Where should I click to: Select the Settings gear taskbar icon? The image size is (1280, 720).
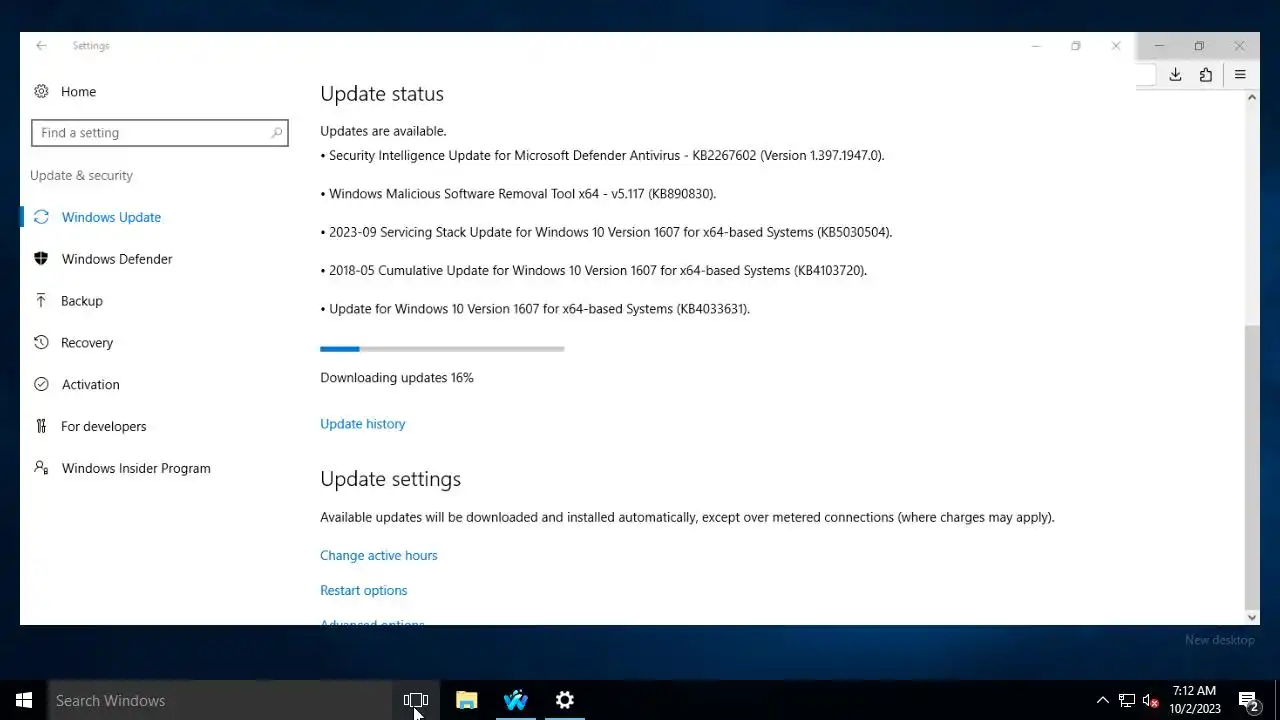click(x=565, y=700)
